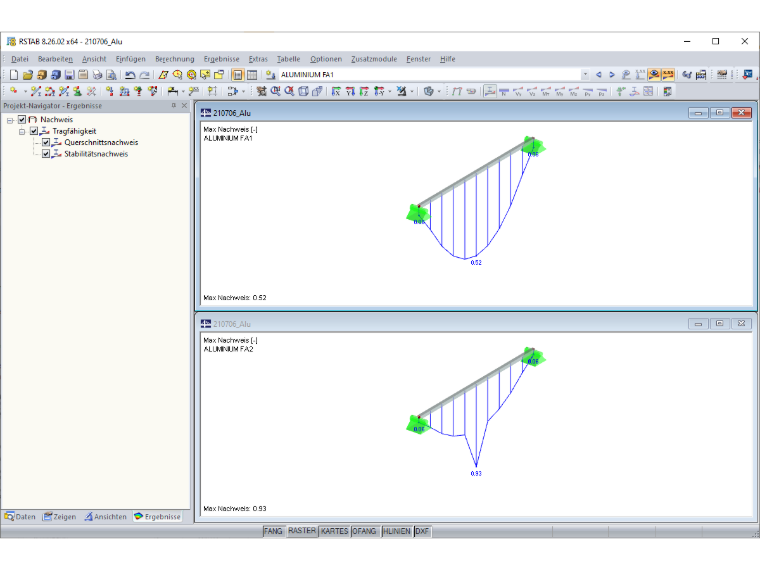Open the Zusatzmodule menu
The image size is (760, 570).
[x=374, y=59]
